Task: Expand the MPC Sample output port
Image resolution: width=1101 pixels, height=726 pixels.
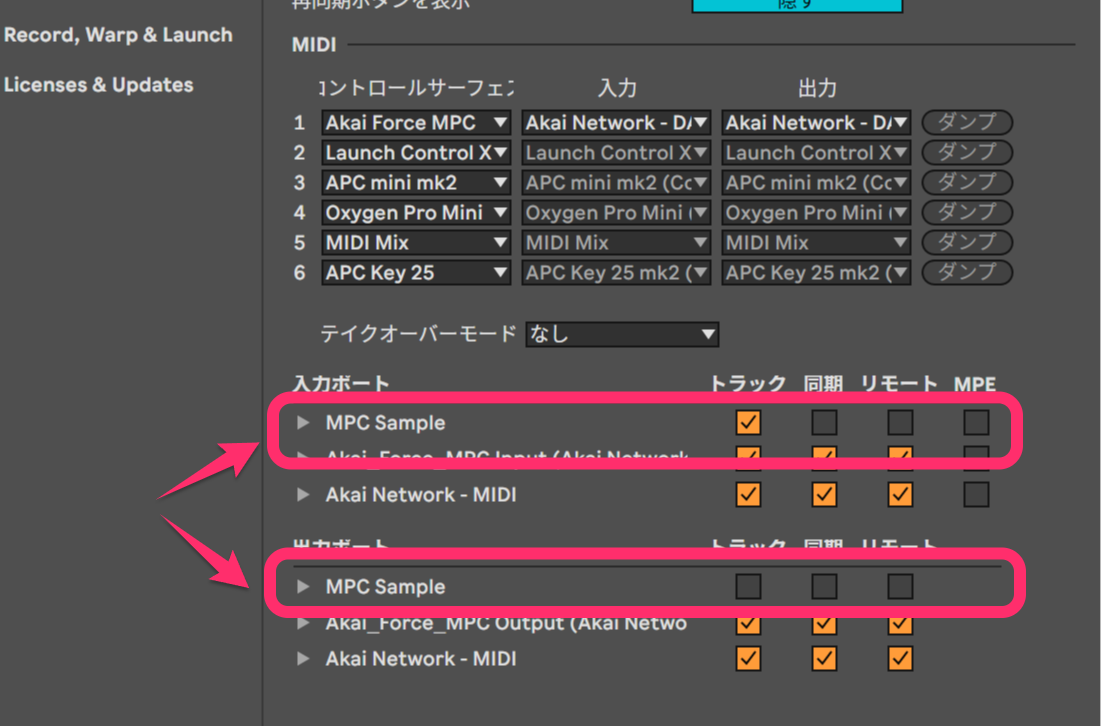Action: tap(304, 587)
